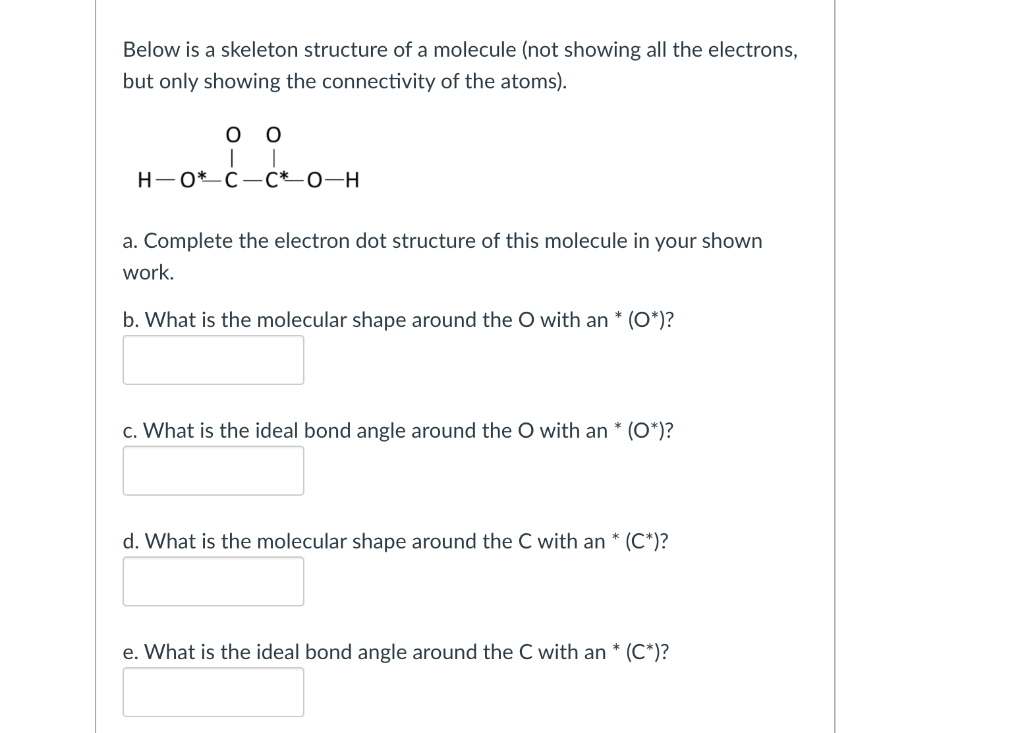
Task: Click question c text about ideal bond angle
Action: click(x=397, y=430)
